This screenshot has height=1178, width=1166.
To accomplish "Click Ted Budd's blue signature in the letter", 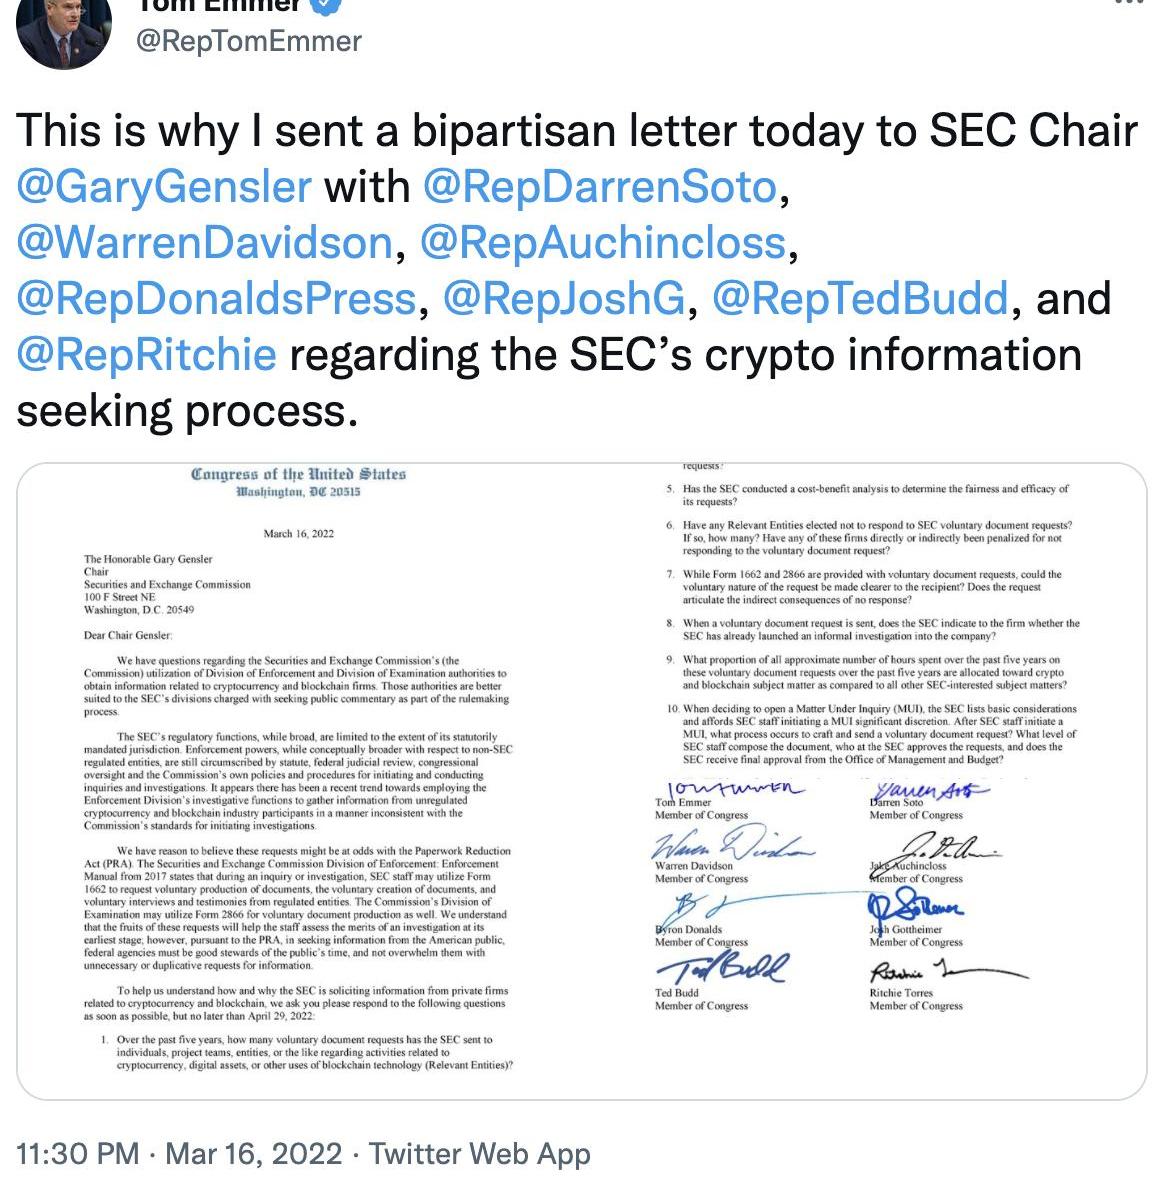I will [x=722, y=967].
